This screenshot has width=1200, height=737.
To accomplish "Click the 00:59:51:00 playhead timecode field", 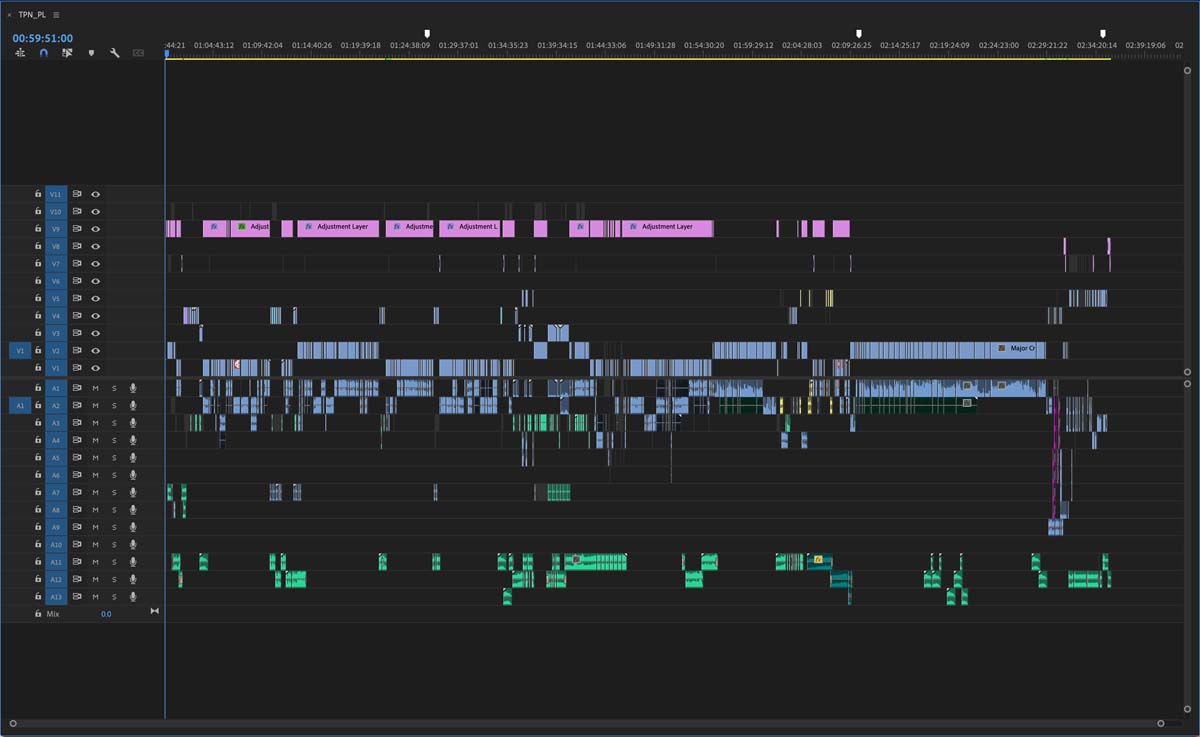I will pyautogui.click(x=42, y=38).
